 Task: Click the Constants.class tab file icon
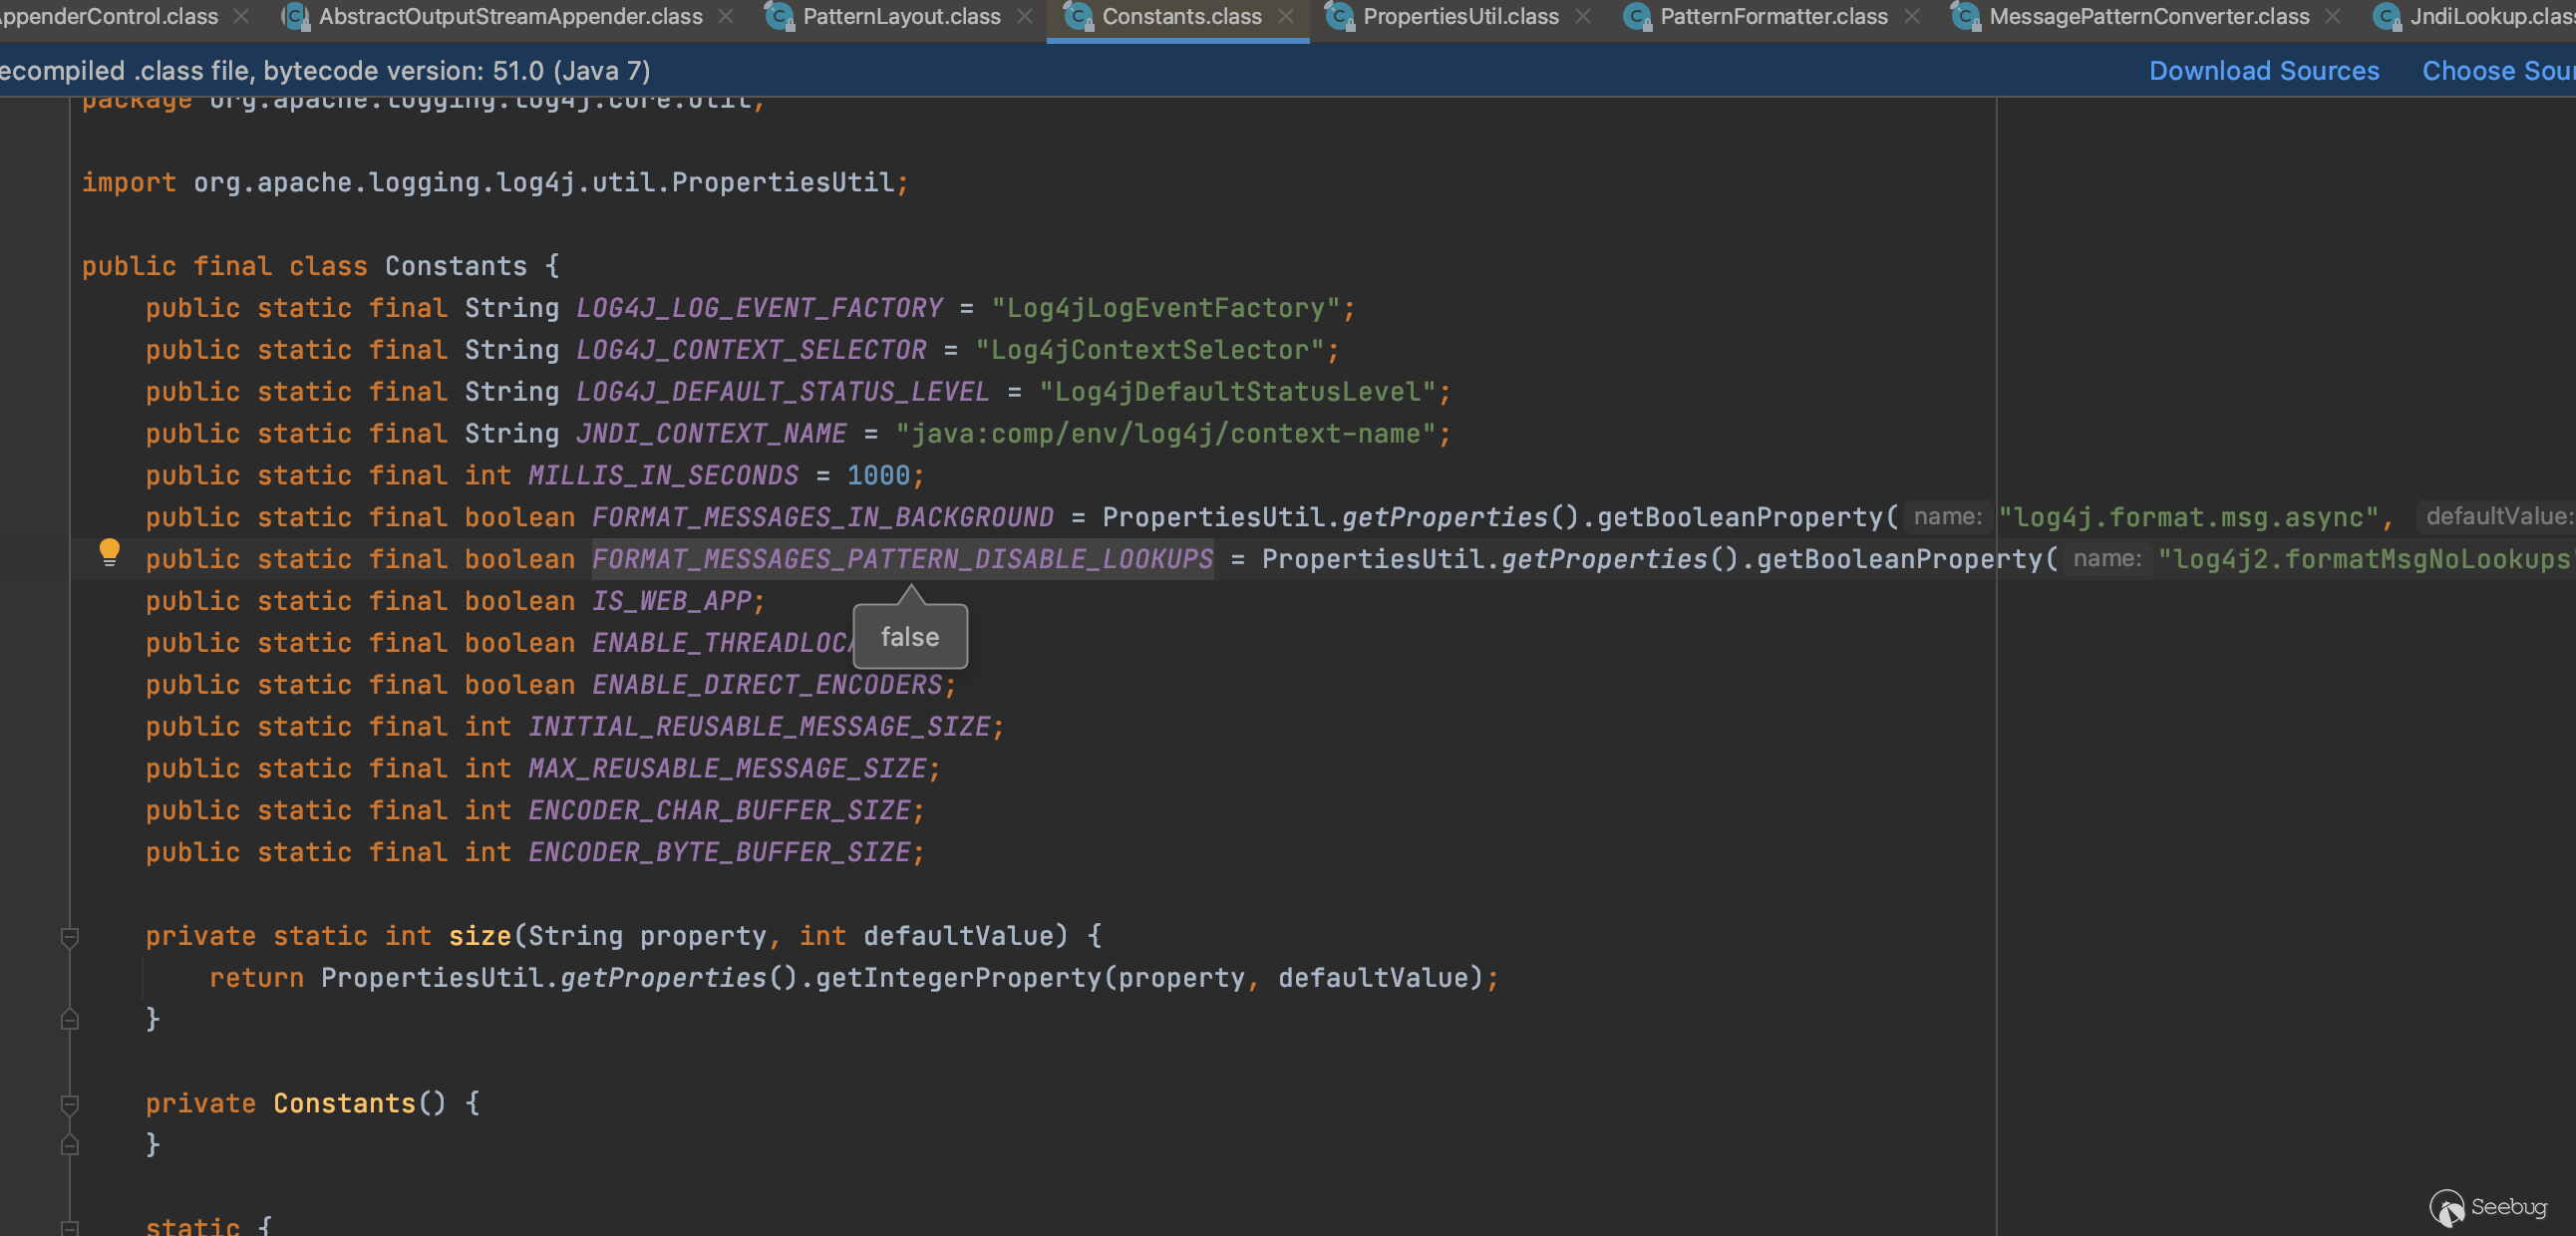pos(1078,17)
